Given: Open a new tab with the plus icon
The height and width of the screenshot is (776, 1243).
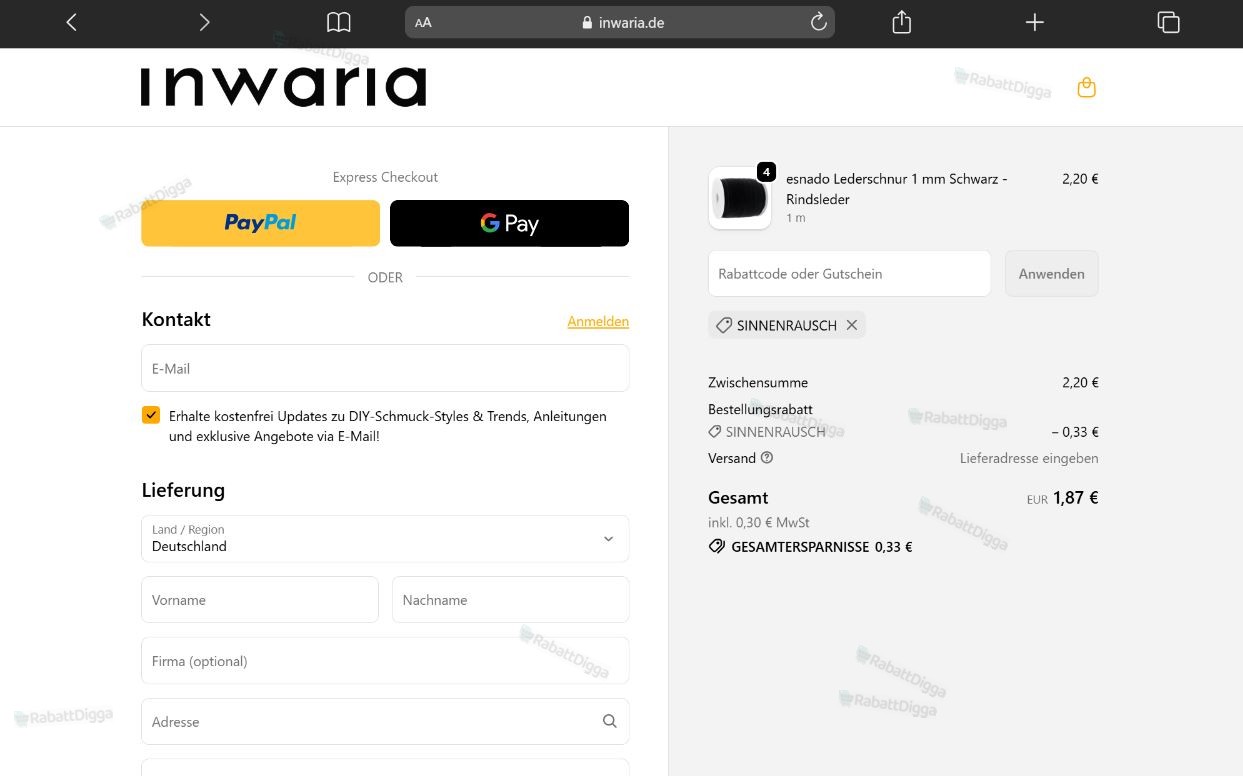Looking at the screenshot, I should point(1035,22).
